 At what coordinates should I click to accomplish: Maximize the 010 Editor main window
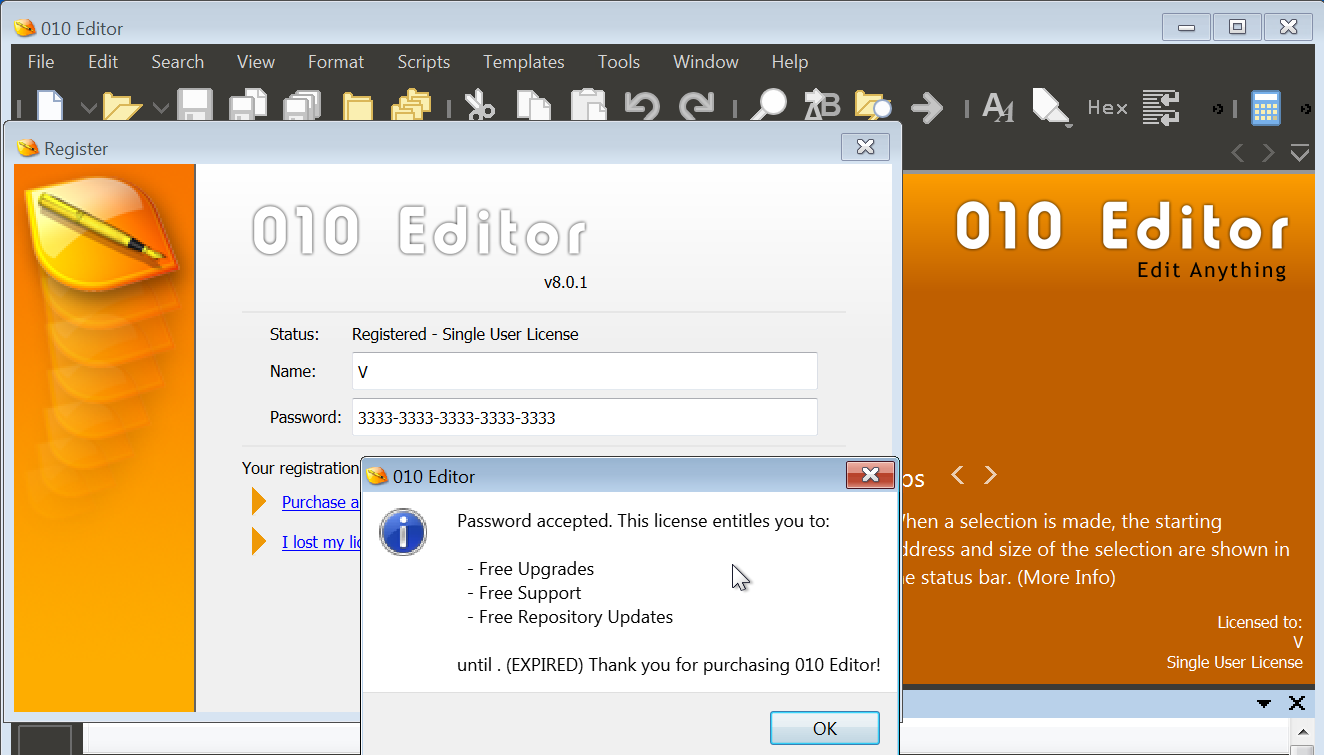pos(1238,27)
